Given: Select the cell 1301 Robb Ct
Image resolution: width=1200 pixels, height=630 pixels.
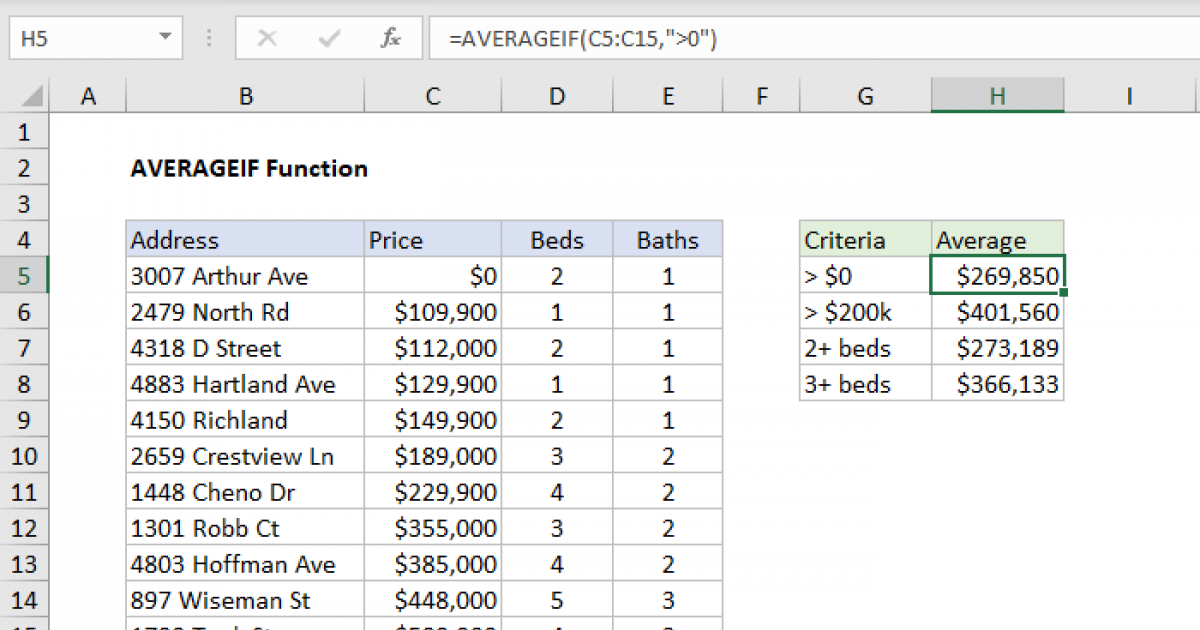Looking at the screenshot, I should [245, 528].
